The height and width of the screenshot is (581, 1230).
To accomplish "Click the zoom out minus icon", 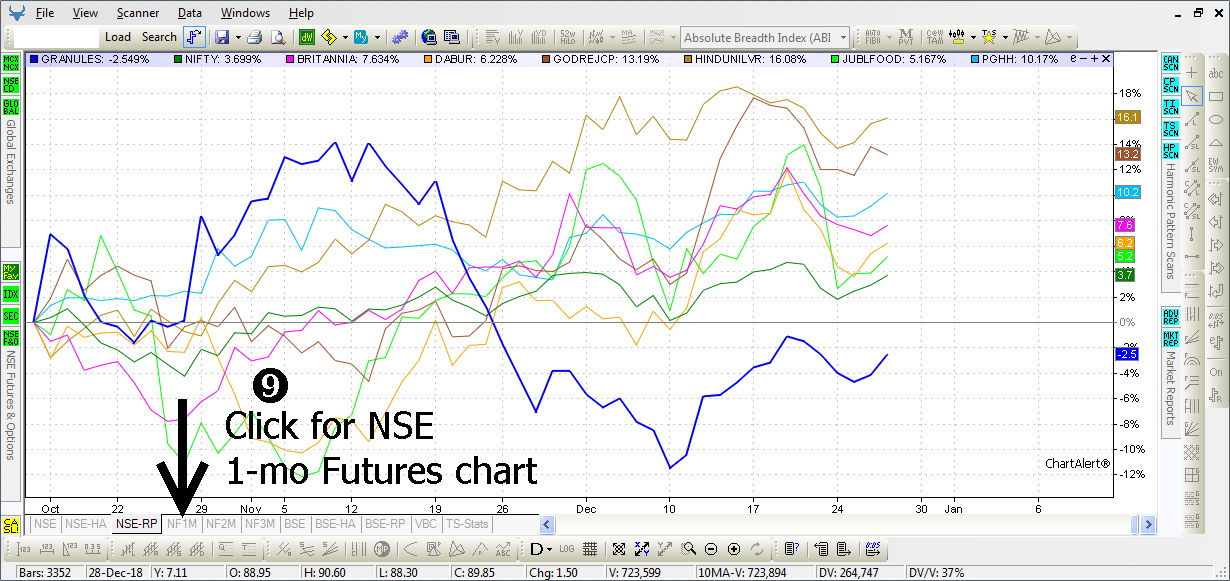I will click(711, 549).
